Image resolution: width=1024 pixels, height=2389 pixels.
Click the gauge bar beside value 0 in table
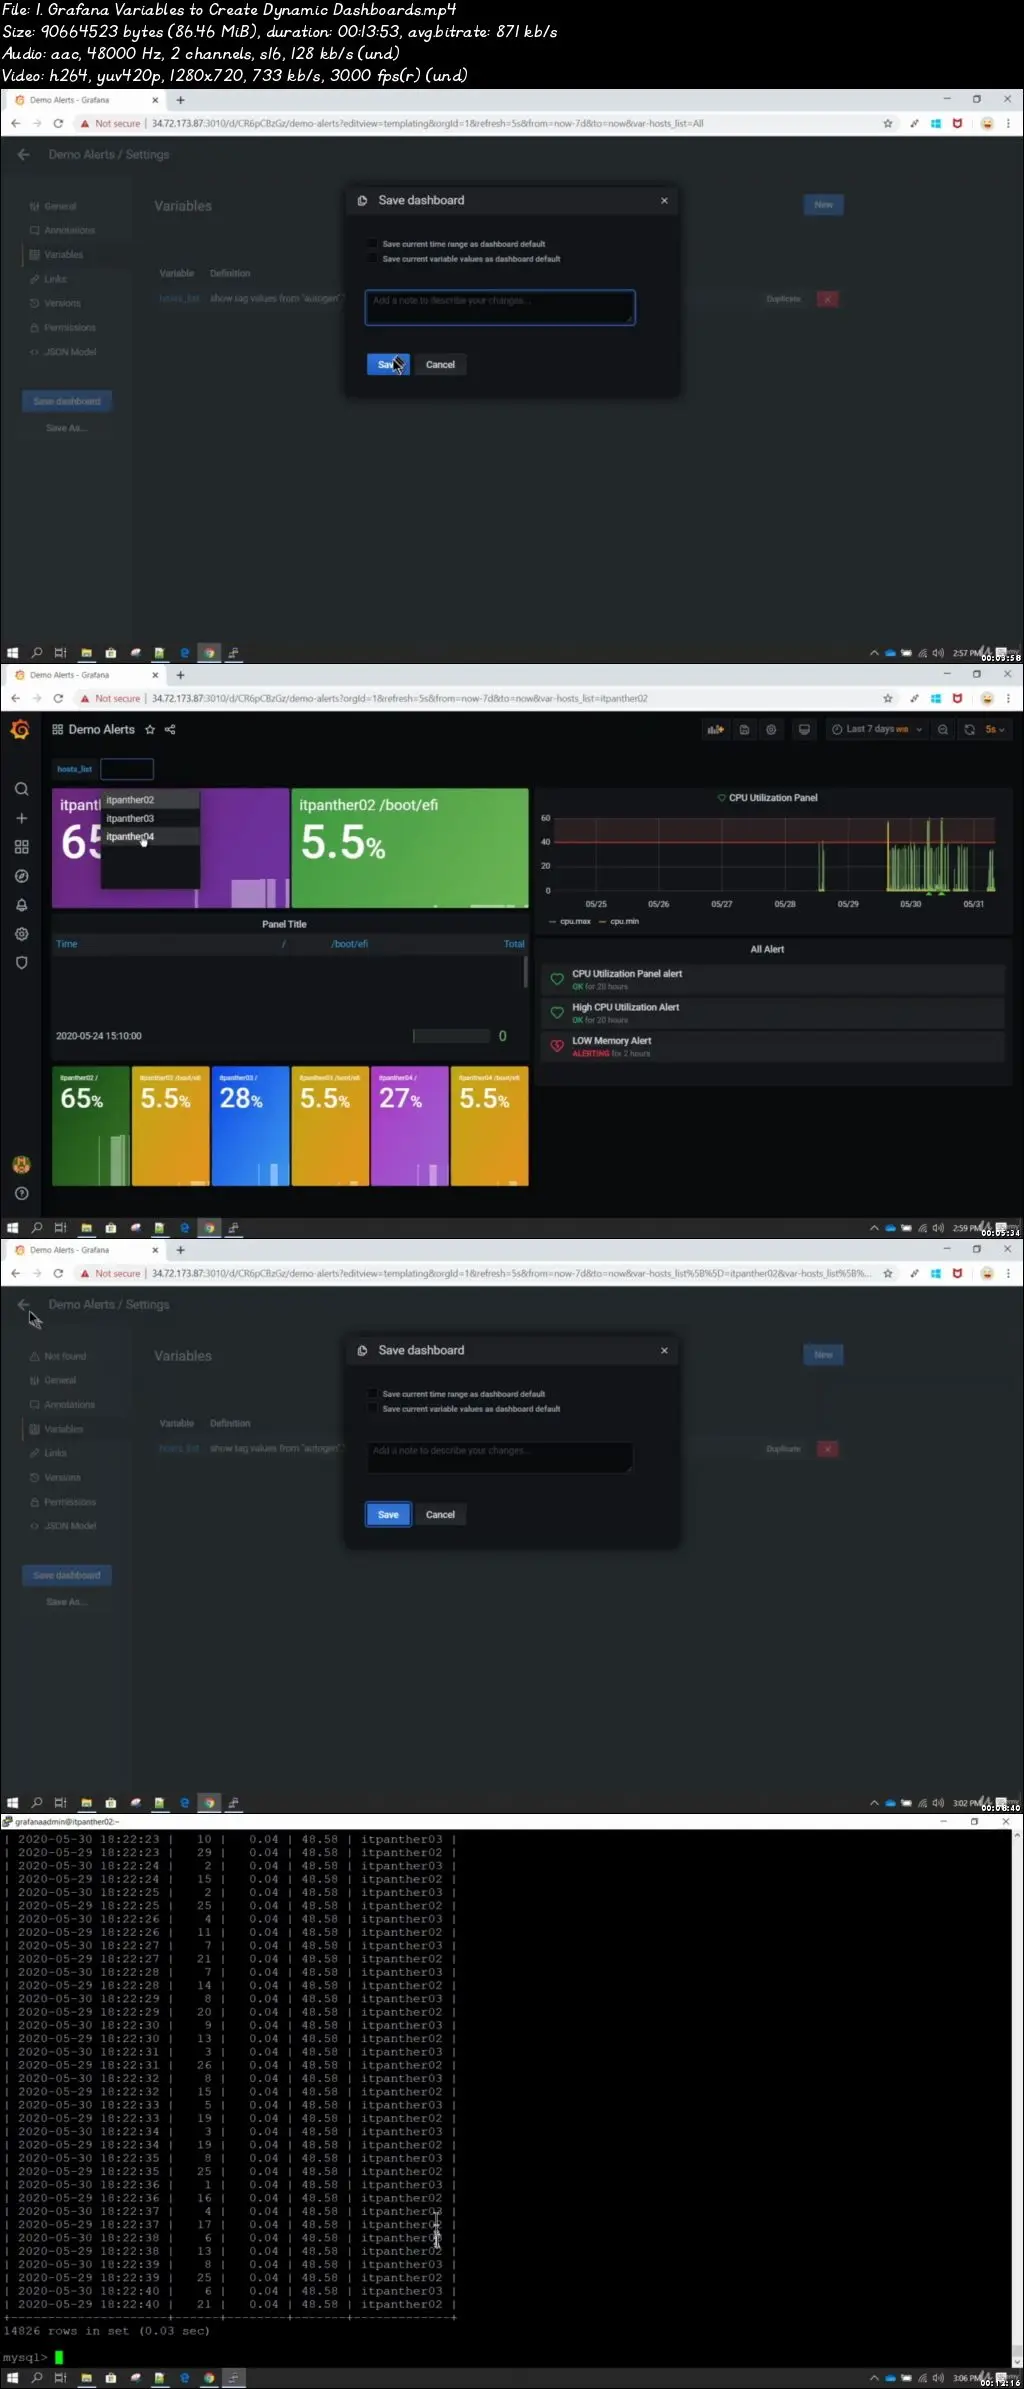451,1036
